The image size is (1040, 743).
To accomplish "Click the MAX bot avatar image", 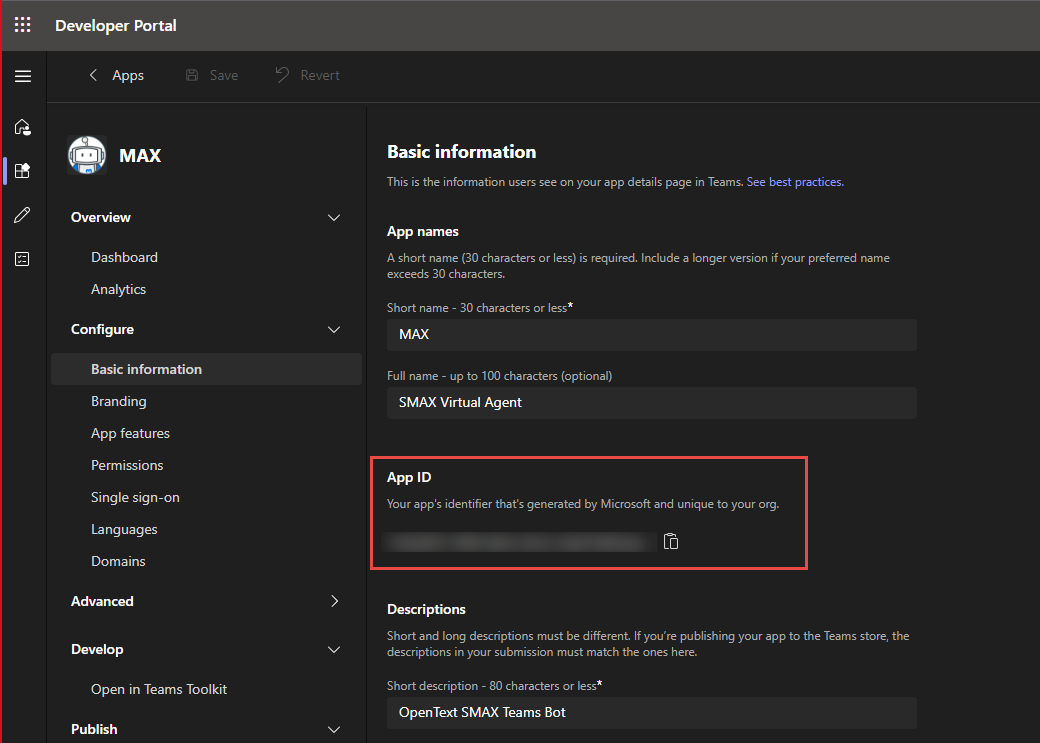I will (87, 155).
